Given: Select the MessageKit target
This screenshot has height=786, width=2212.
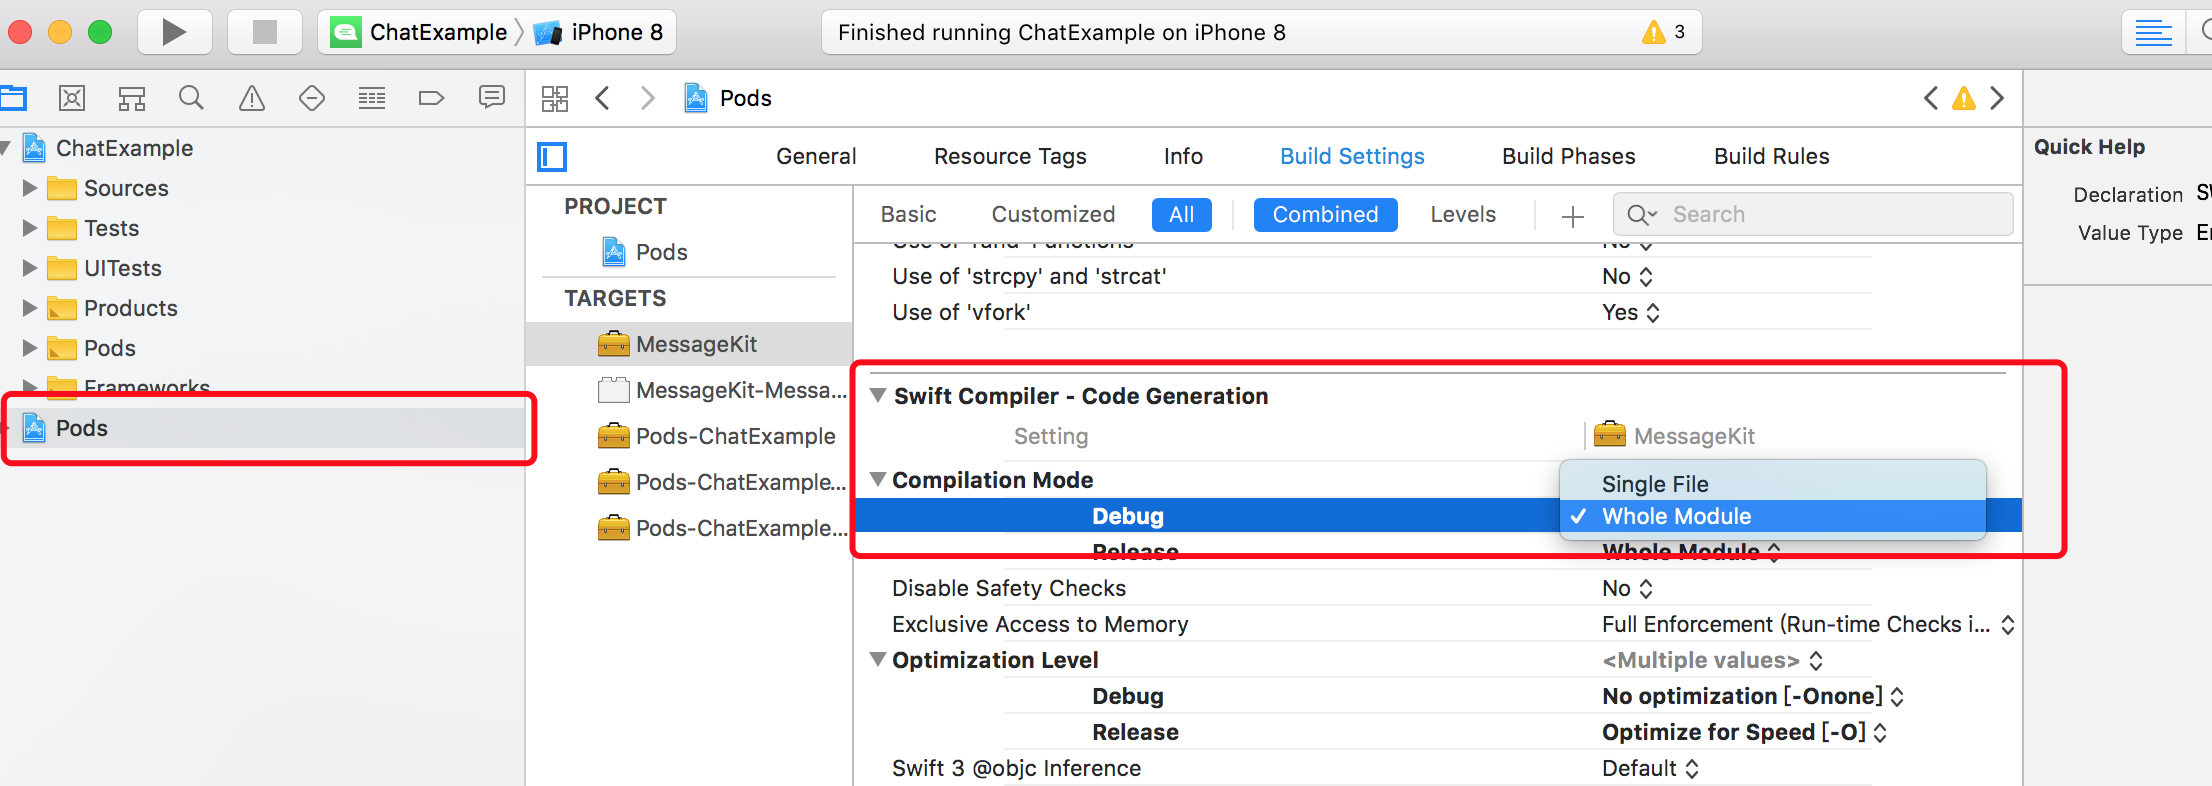Looking at the screenshot, I should point(690,344).
